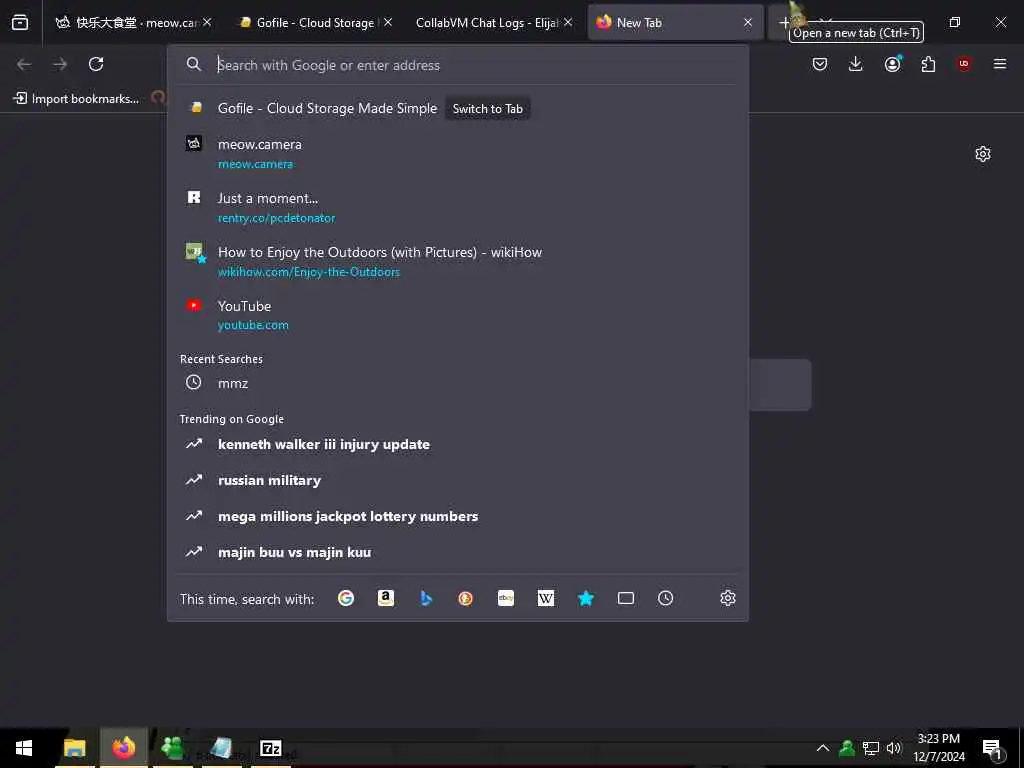Image resolution: width=1024 pixels, height=768 pixels.
Task: Search History using the clock icon
Action: pyautogui.click(x=665, y=598)
